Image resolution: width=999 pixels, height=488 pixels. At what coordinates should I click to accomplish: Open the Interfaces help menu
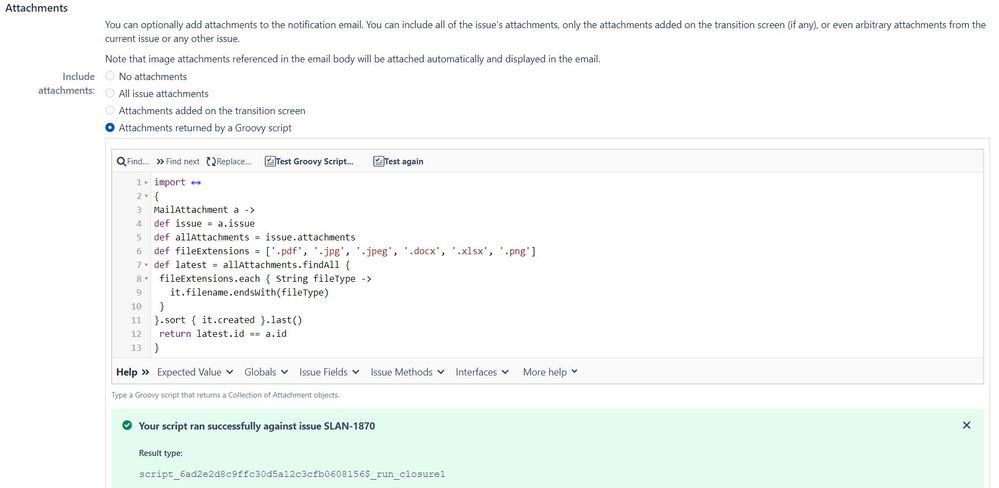482,372
